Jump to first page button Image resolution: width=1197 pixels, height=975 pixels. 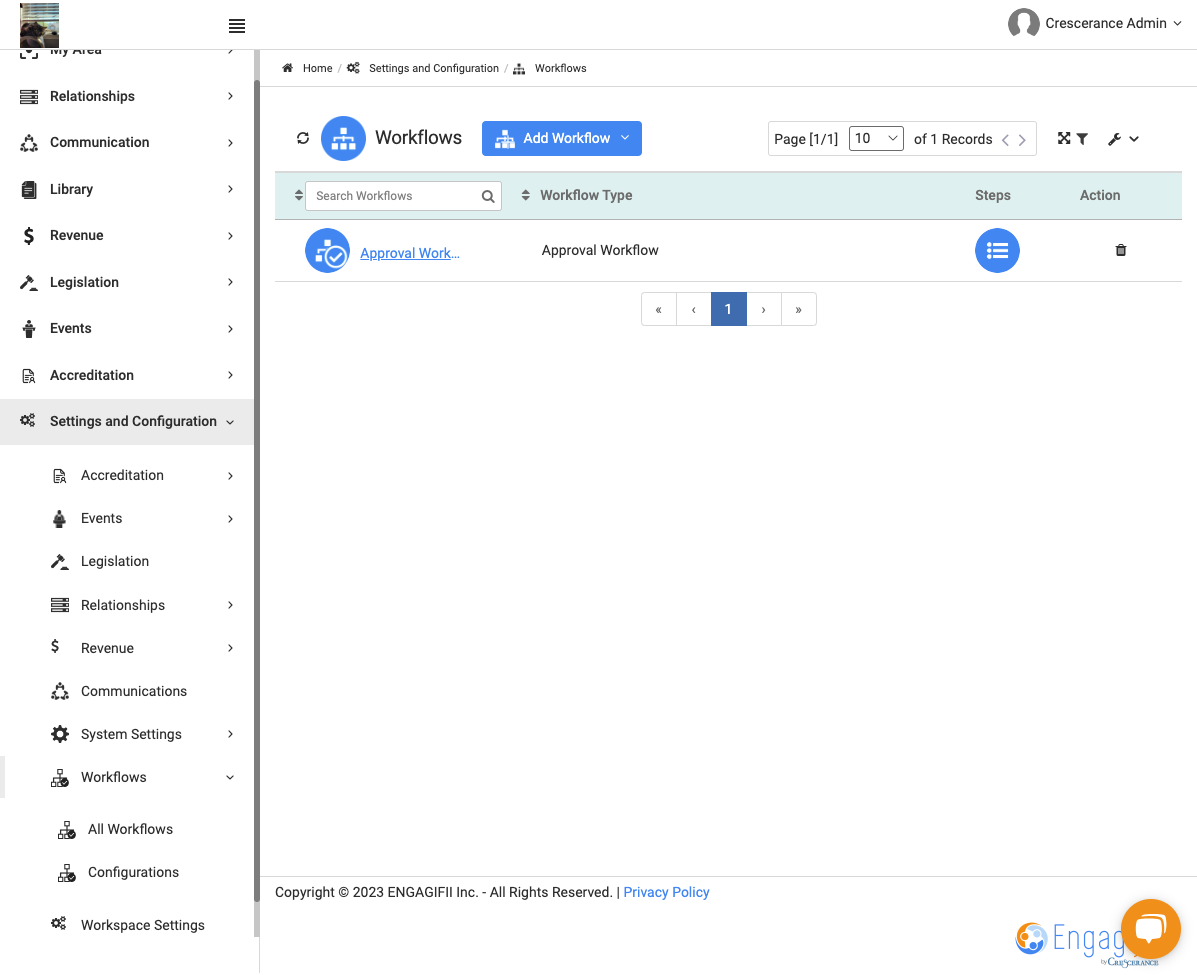[659, 309]
